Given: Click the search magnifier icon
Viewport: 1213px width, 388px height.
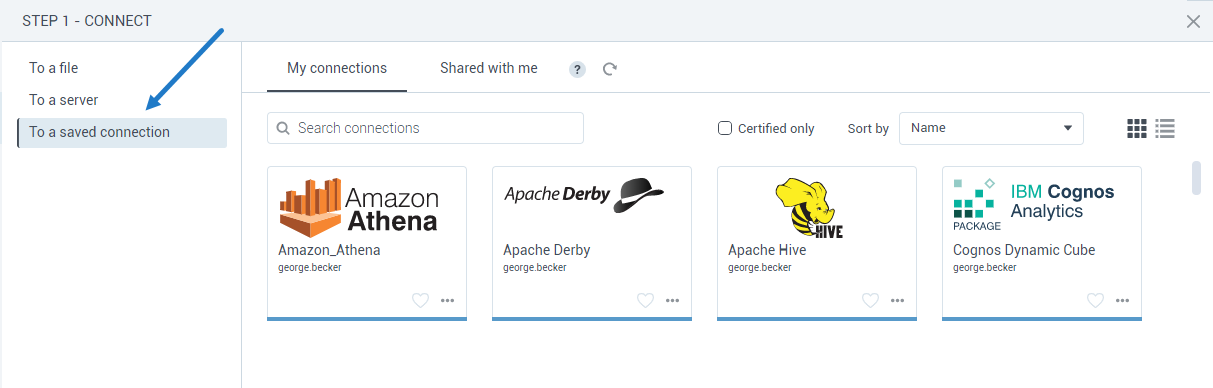Looking at the screenshot, I should click(x=283, y=128).
